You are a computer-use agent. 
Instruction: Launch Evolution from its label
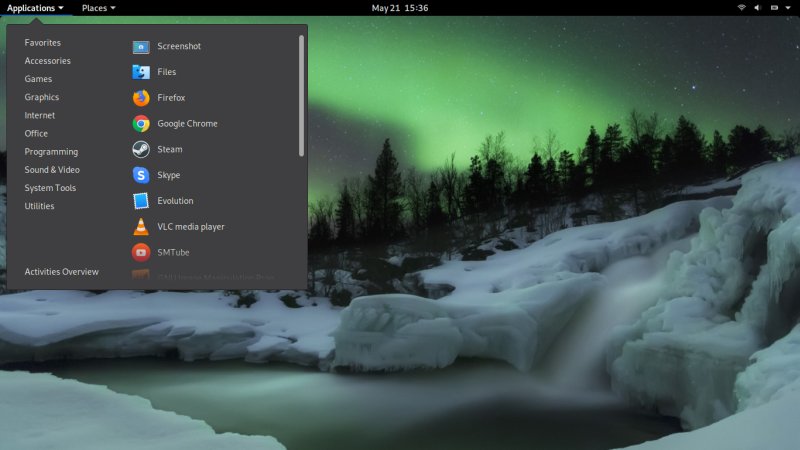pyautogui.click(x=176, y=201)
